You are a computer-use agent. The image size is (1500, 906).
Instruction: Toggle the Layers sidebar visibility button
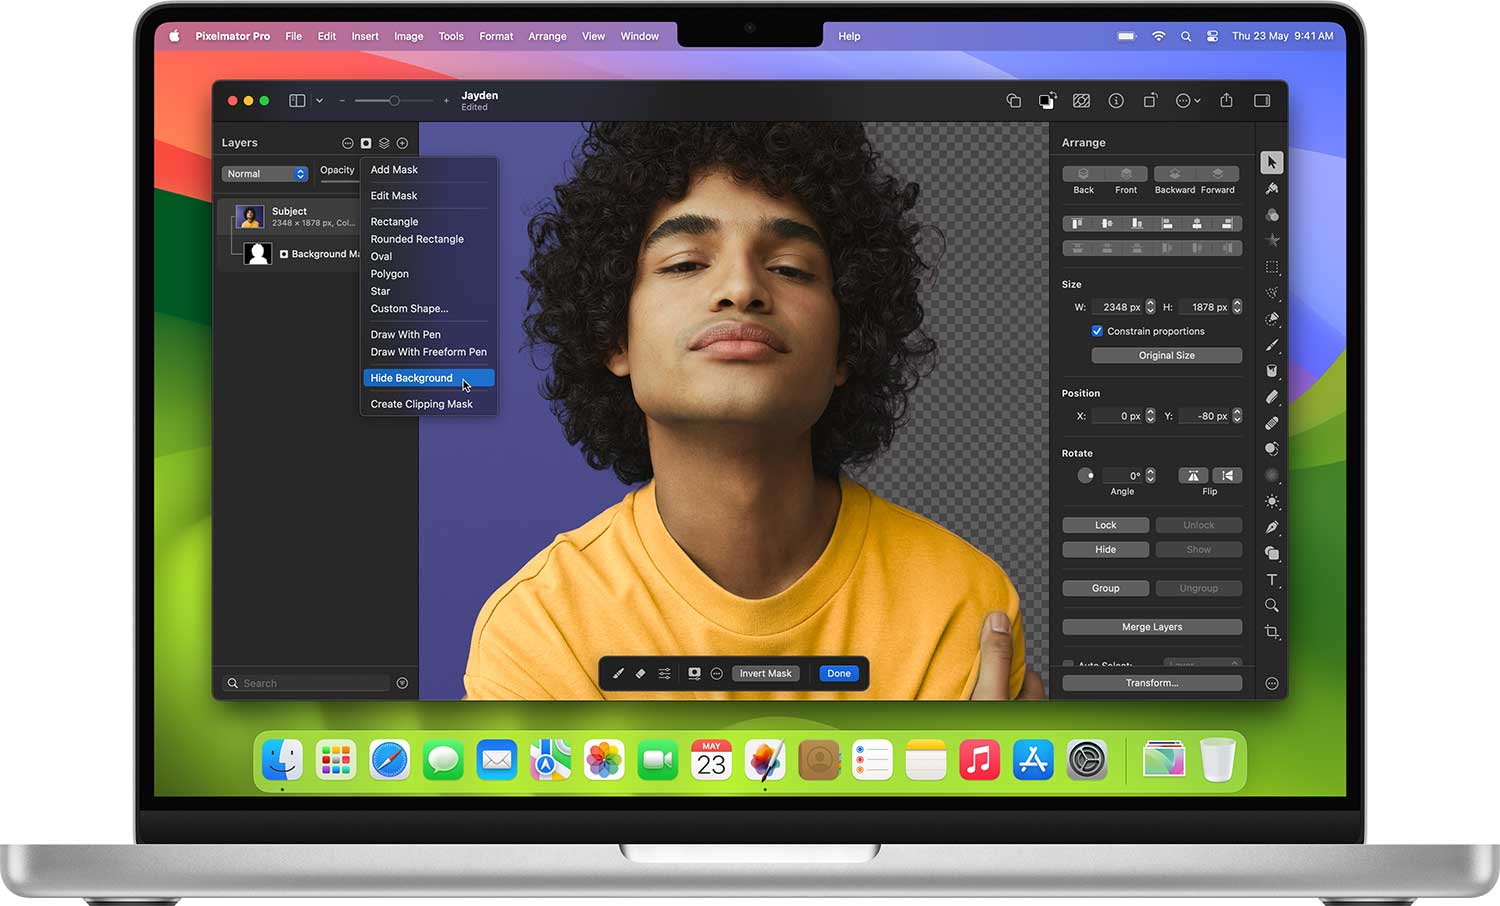point(297,101)
